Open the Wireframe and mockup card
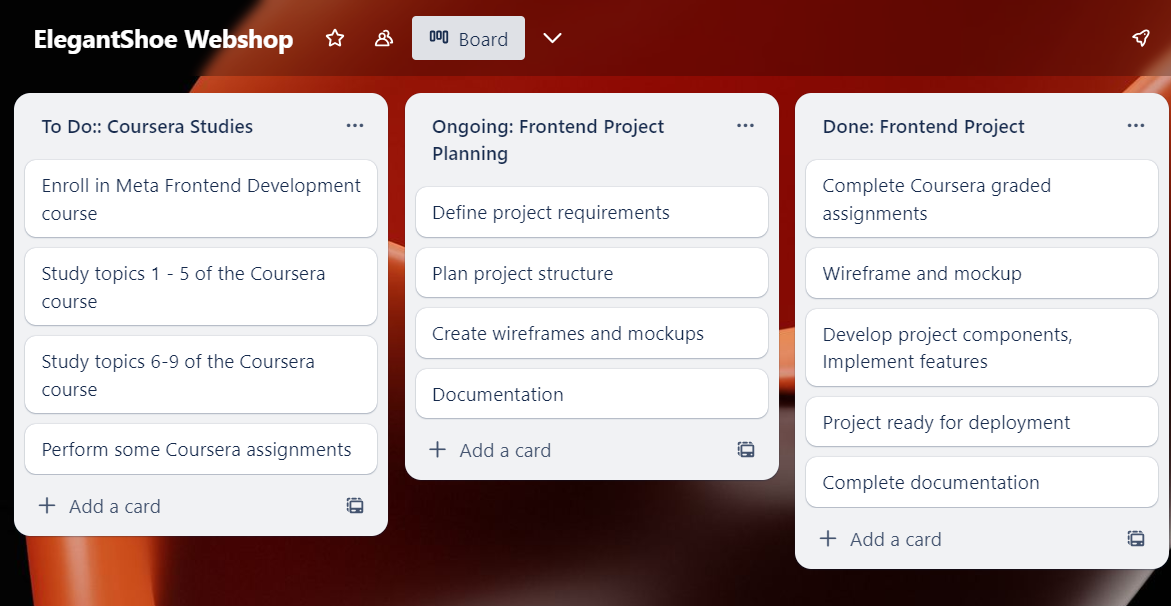Image resolution: width=1171 pixels, height=606 pixels. click(981, 273)
